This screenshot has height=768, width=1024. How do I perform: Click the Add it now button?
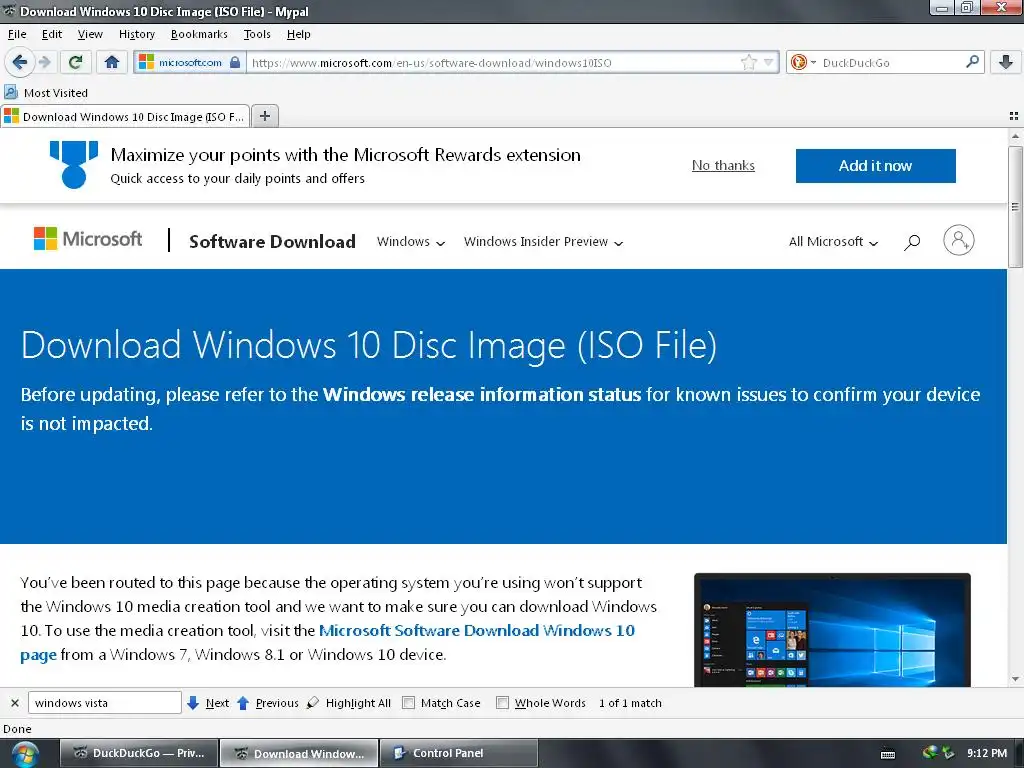tap(875, 166)
